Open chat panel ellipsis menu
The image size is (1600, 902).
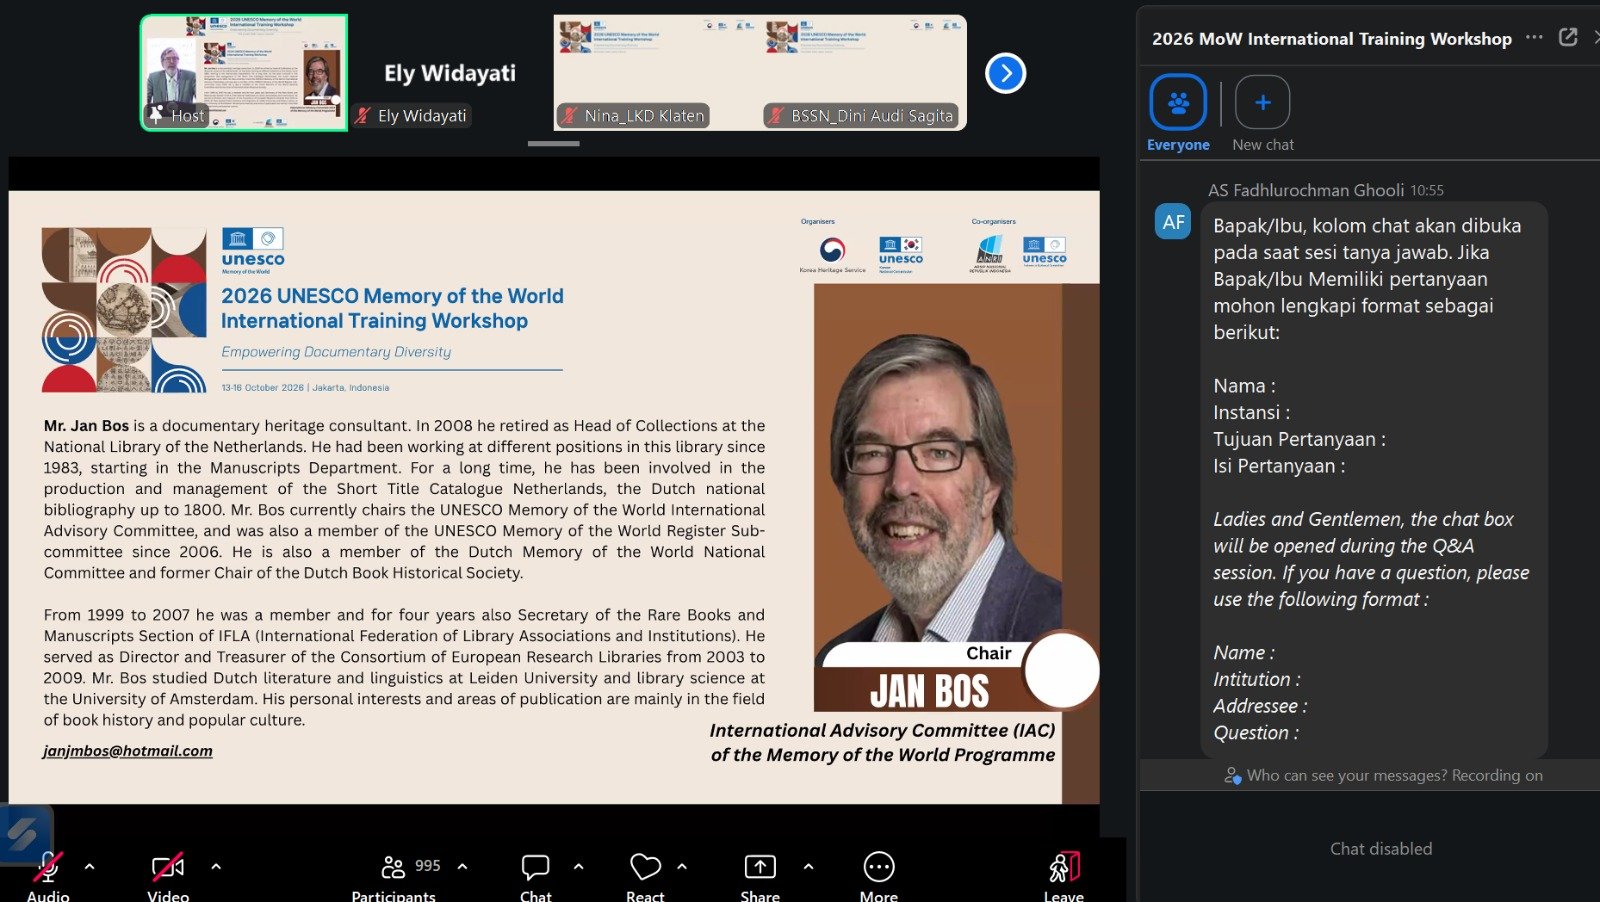(x=1534, y=38)
